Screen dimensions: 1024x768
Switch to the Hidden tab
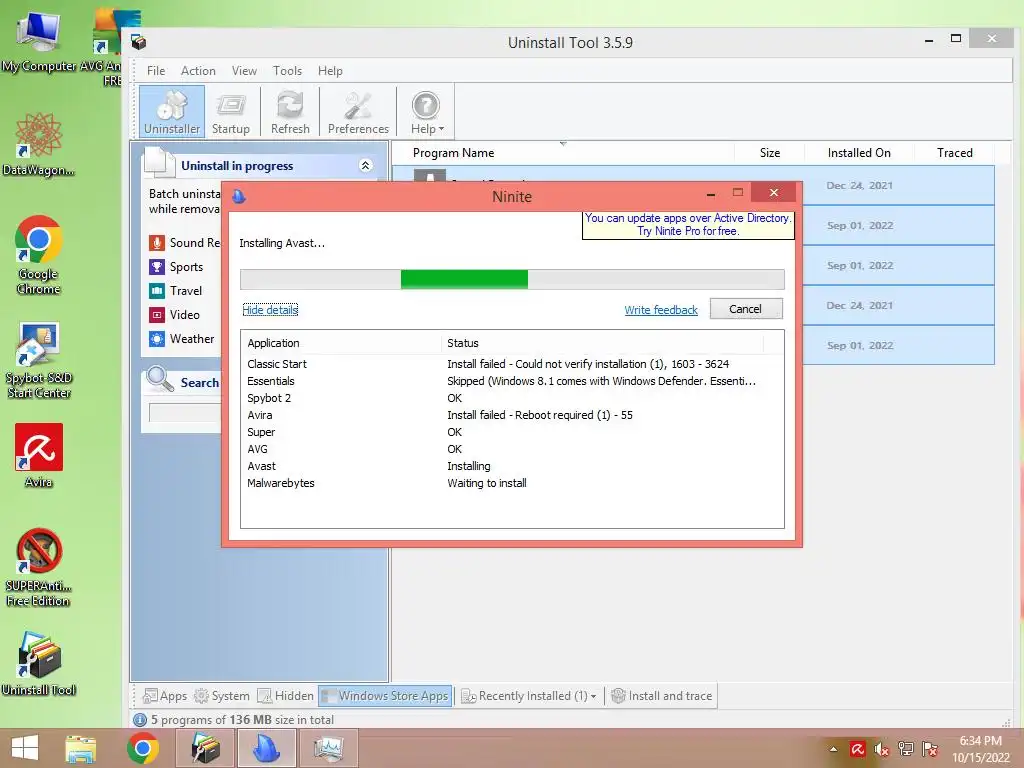click(x=286, y=696)
